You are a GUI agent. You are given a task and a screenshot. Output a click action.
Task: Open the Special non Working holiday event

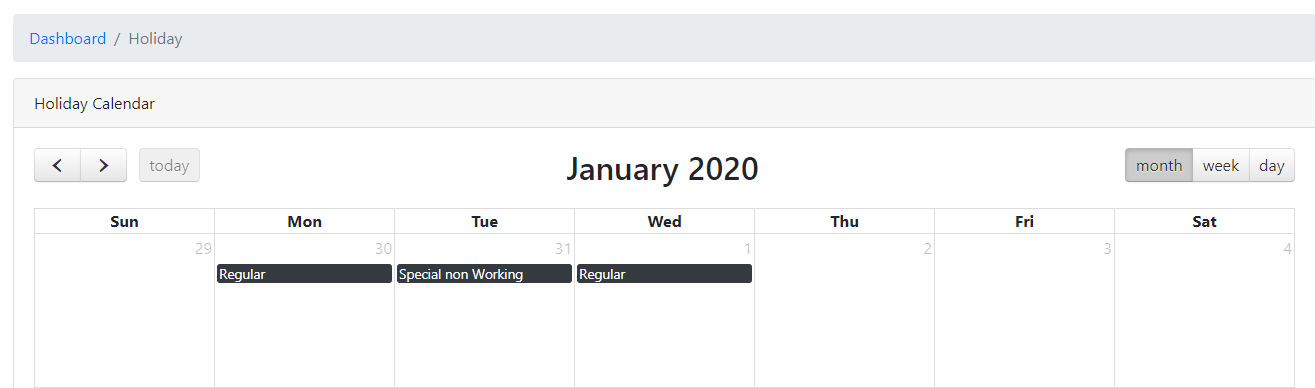484,274
